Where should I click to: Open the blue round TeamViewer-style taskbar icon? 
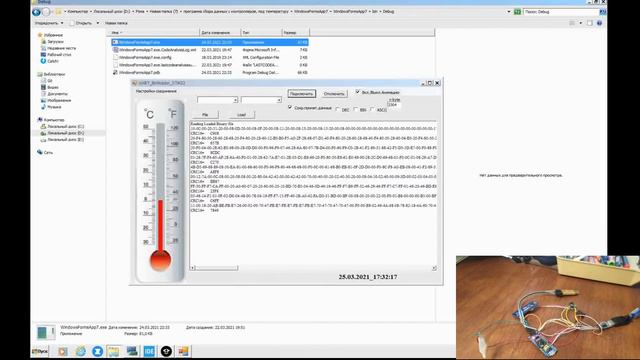[97, 351]
